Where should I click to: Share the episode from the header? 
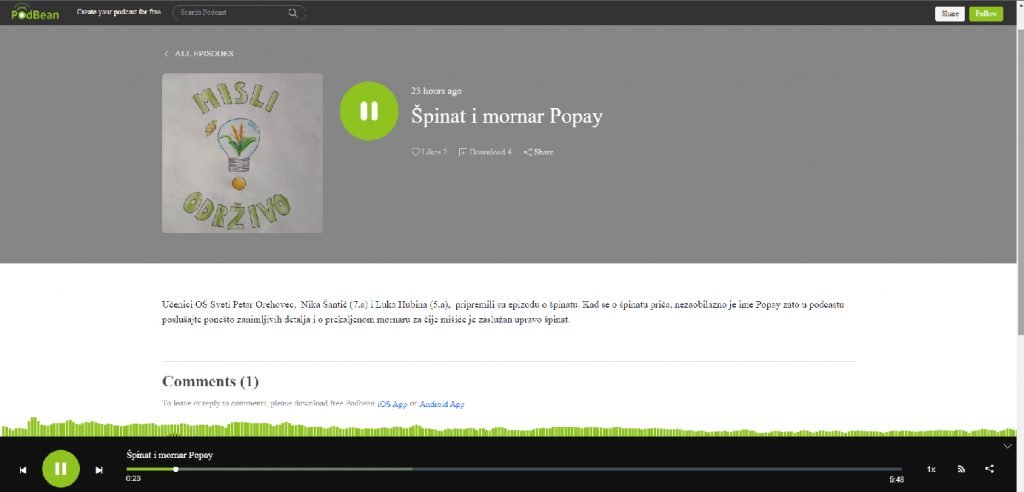click(x=539, y=152)
